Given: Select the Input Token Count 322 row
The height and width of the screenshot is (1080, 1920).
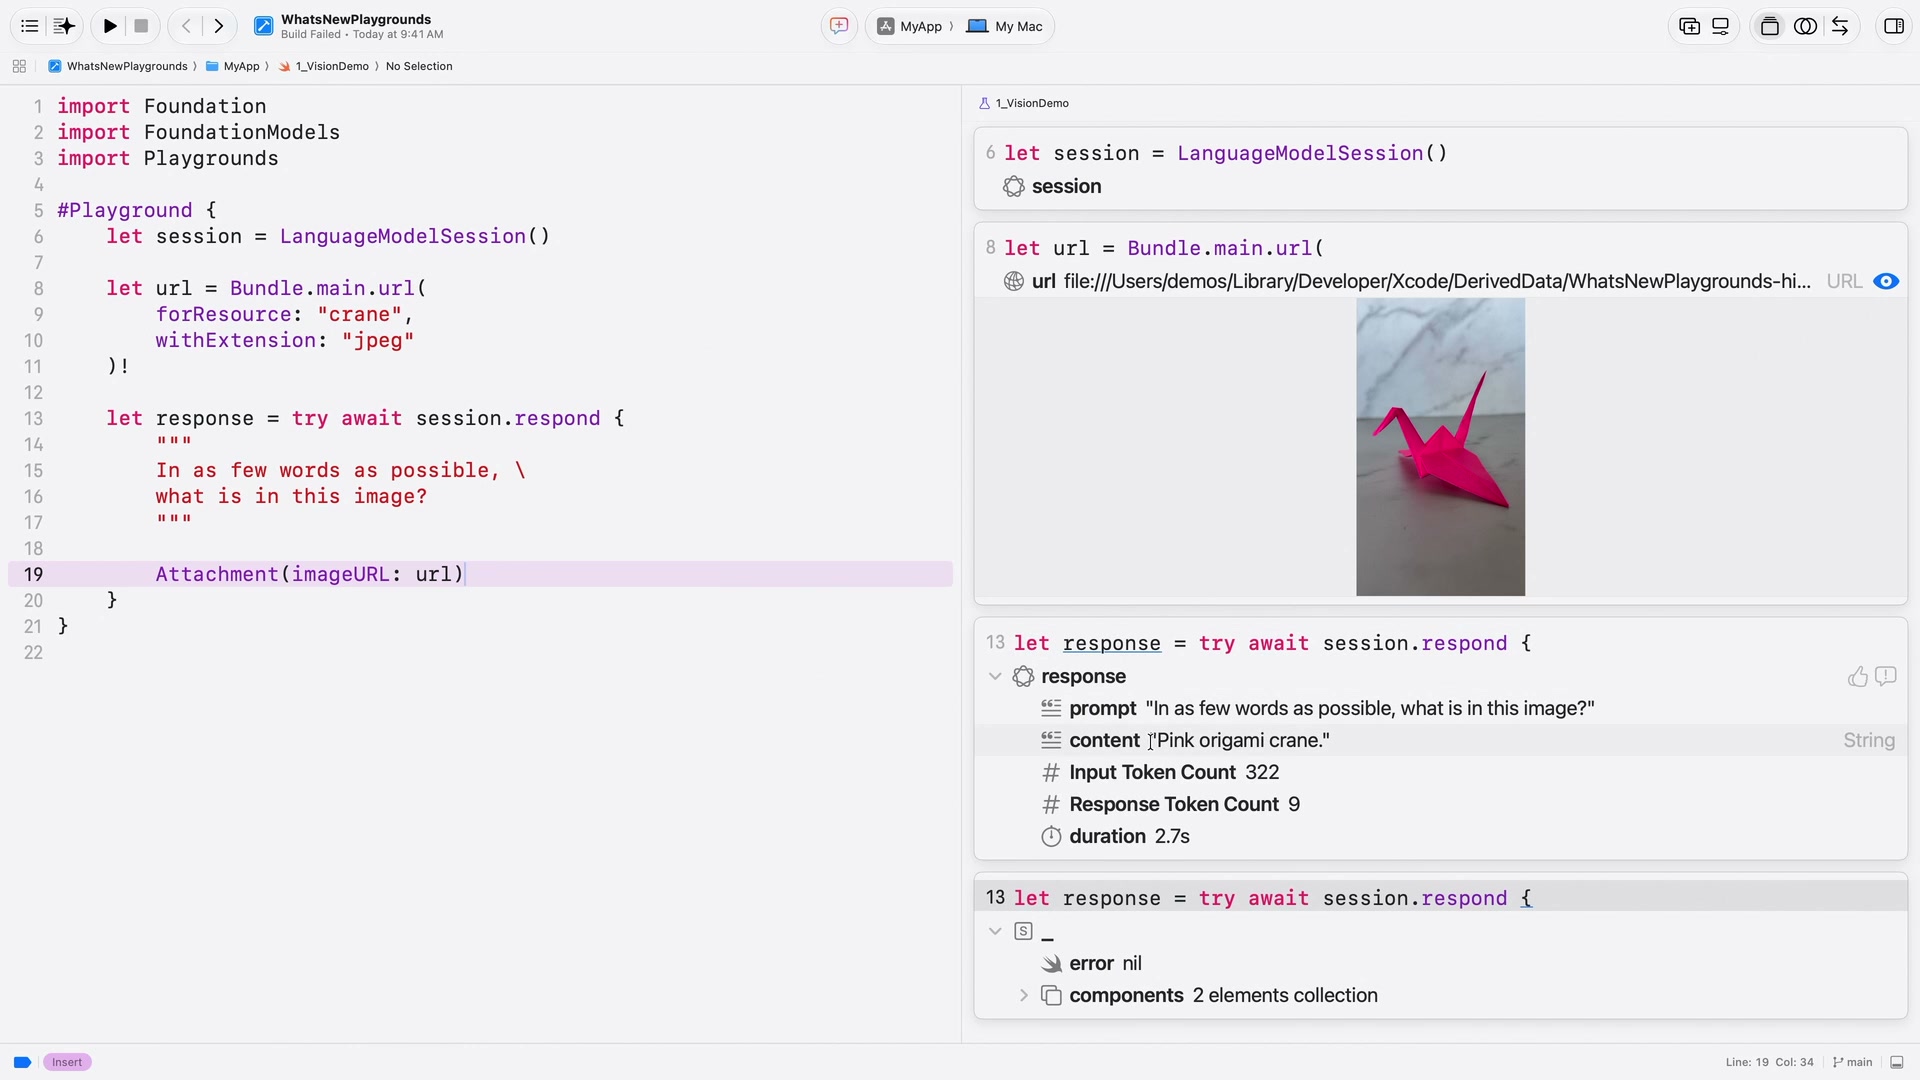Looking at the screenshot, I should point(1440,772).
